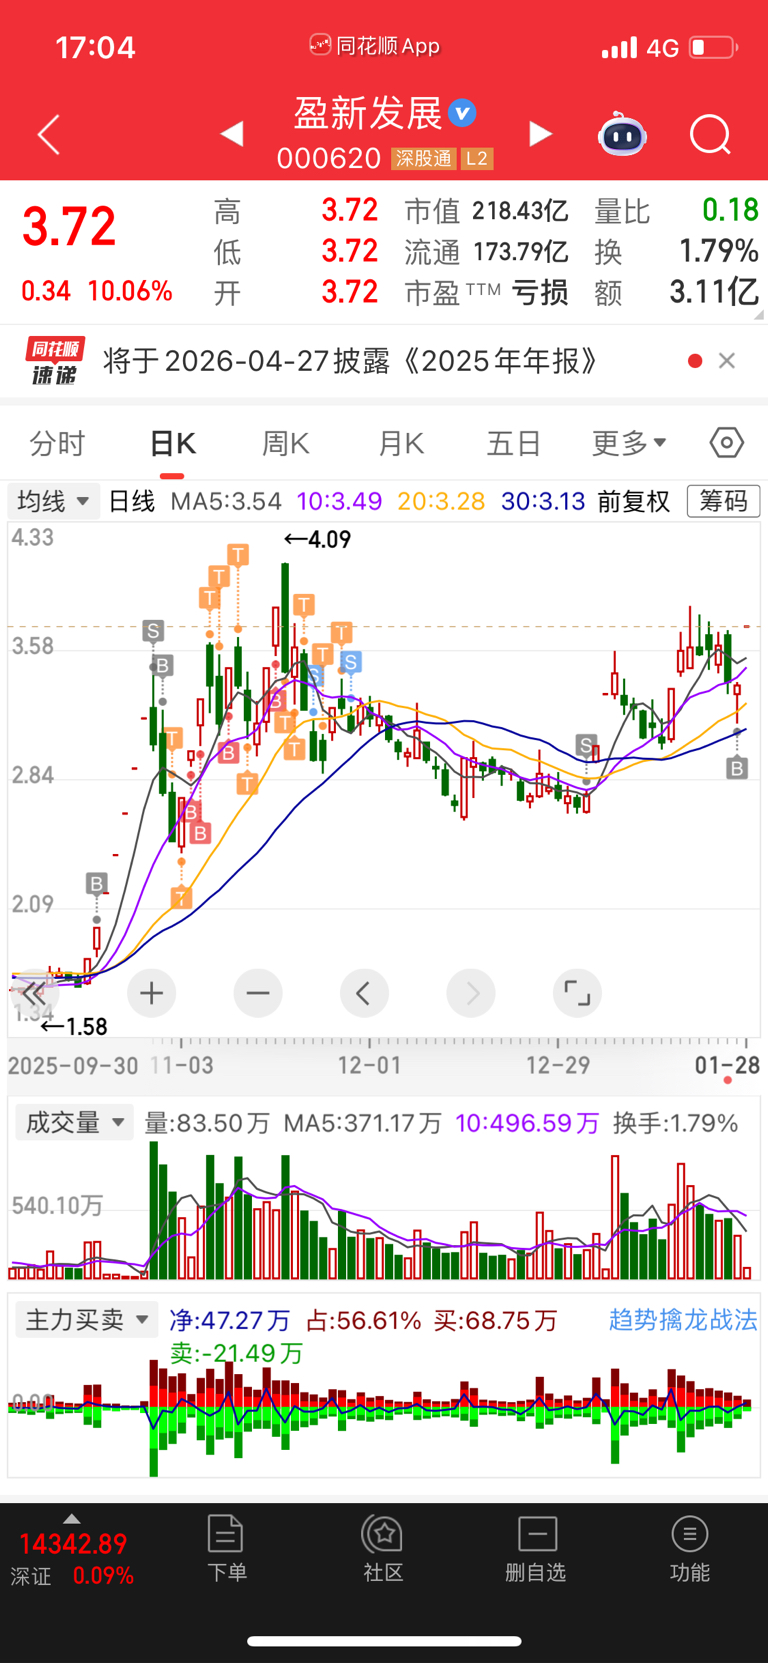Tap the stock code 000620
Screen dimensions: 768x1663
(329, 159)
